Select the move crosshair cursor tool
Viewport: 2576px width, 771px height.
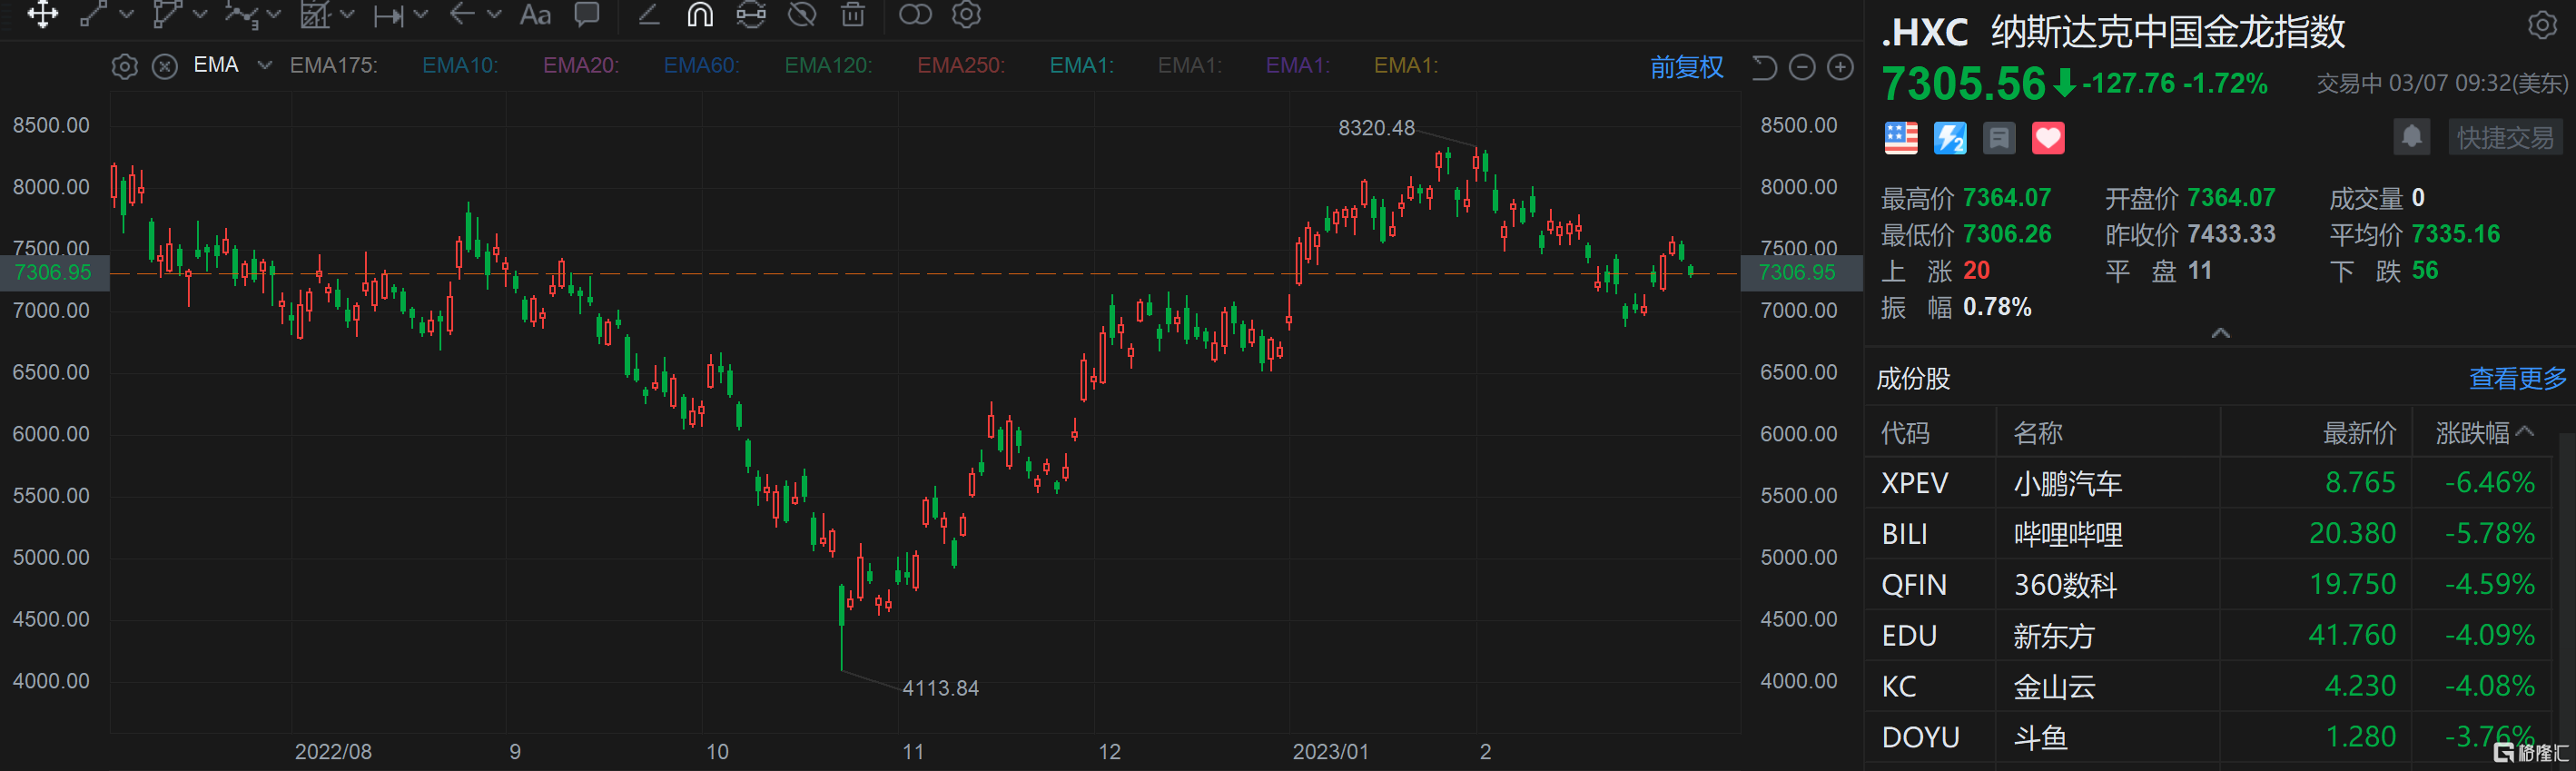click(x=42, y=15)
